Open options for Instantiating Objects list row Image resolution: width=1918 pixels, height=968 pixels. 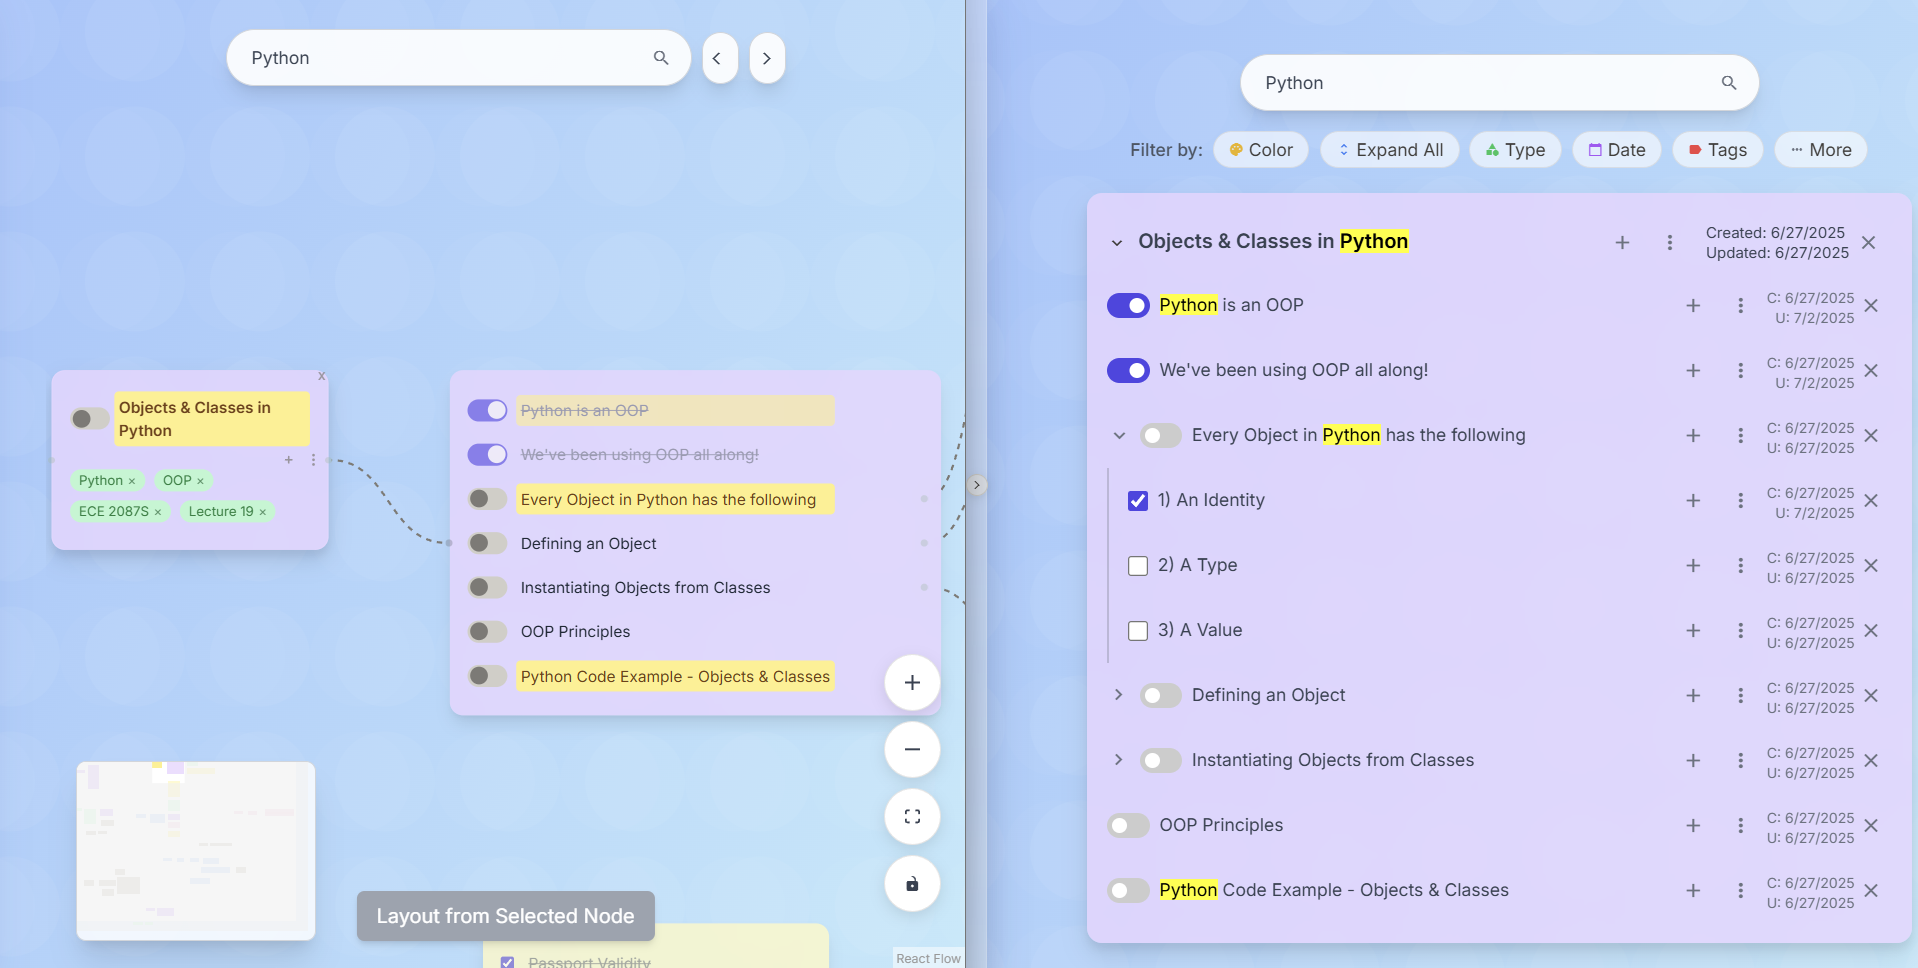point(1740,761)
